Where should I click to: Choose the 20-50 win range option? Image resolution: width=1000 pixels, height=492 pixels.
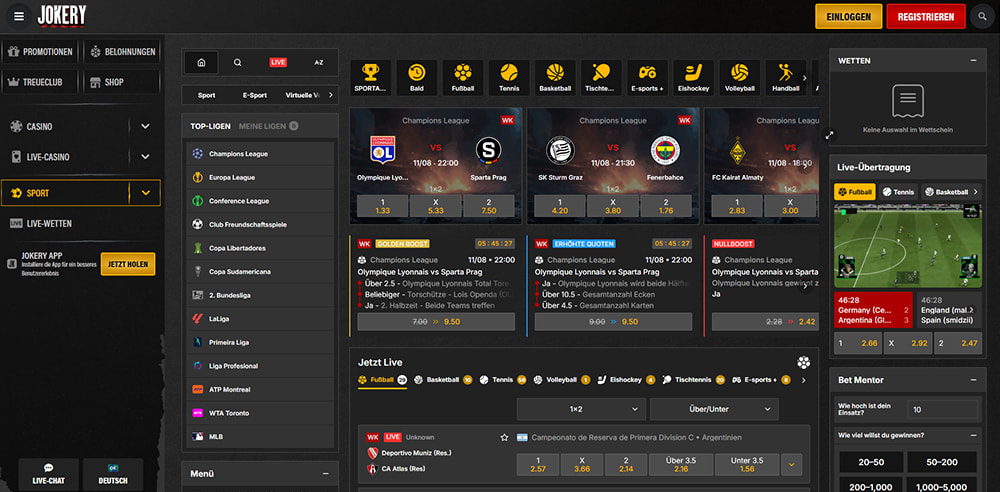(x=871, y=462)
